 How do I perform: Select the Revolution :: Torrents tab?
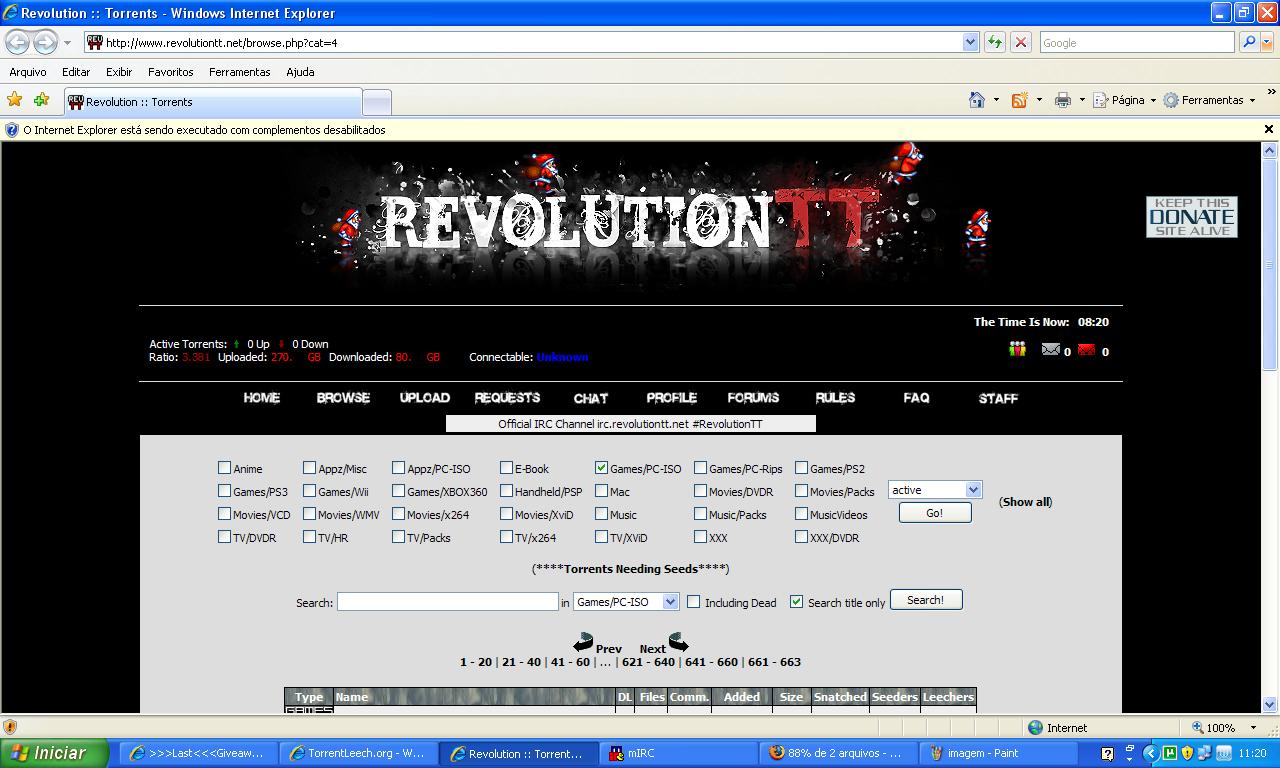[213, 102]
